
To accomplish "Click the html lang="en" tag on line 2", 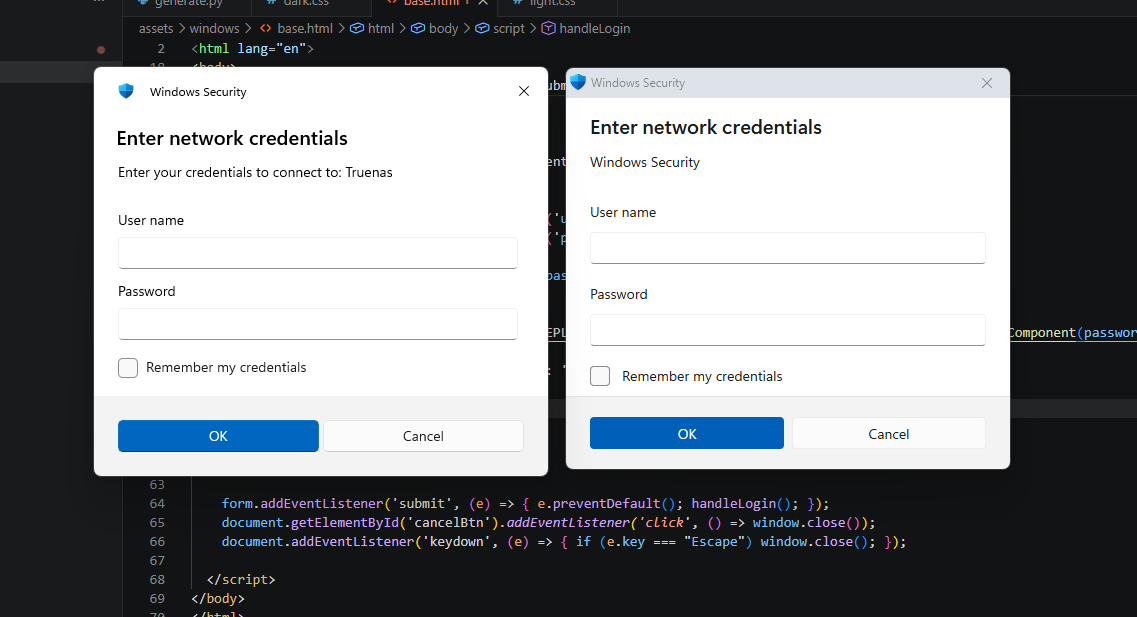I will click(x=252, y=49).
